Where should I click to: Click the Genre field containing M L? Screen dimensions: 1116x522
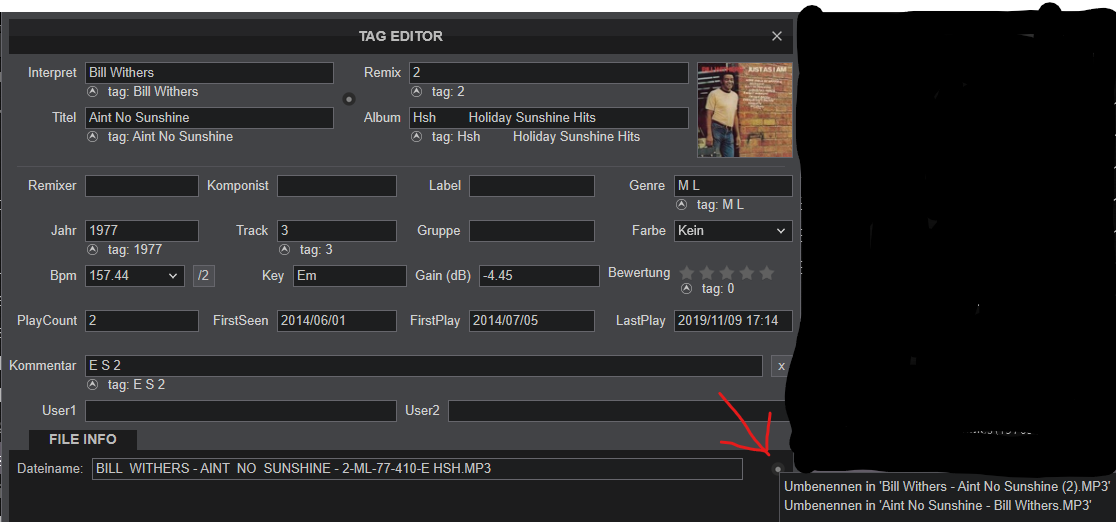click(x=733, y=186)
